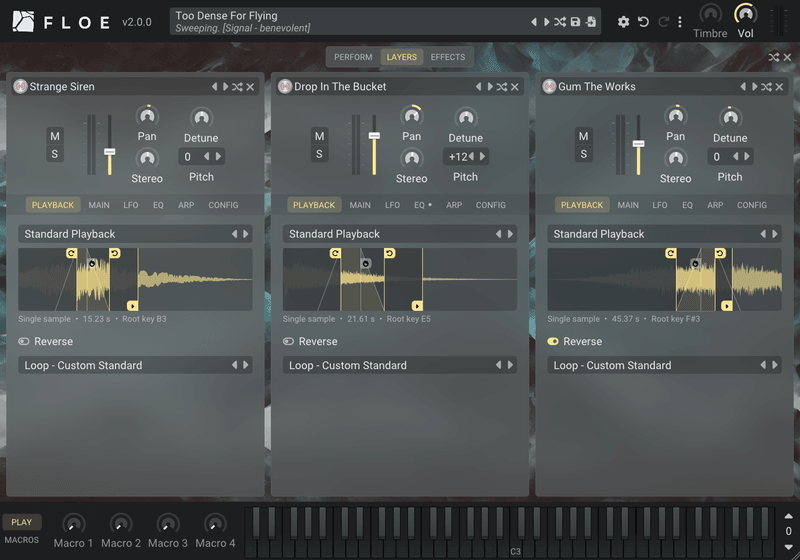Click the Gum The Works volume fader
The height and width of the screenshot is (560, 800).
[638, 144]
